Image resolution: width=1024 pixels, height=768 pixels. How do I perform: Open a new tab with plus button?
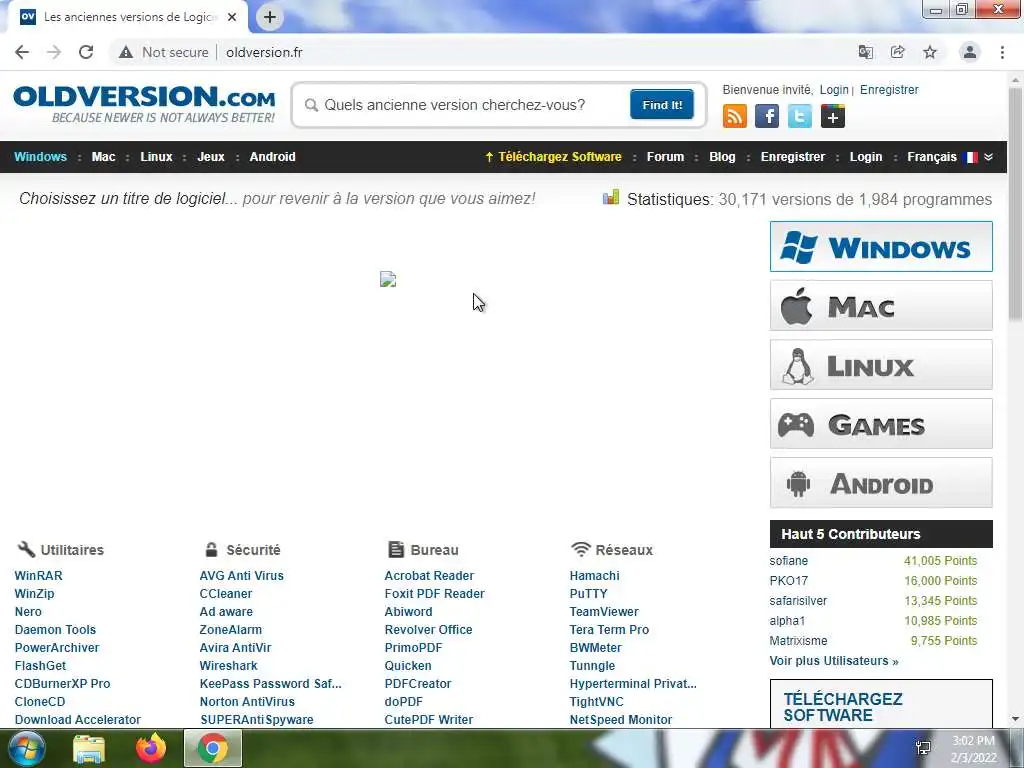pyautogui.click(x=270, y=17)
